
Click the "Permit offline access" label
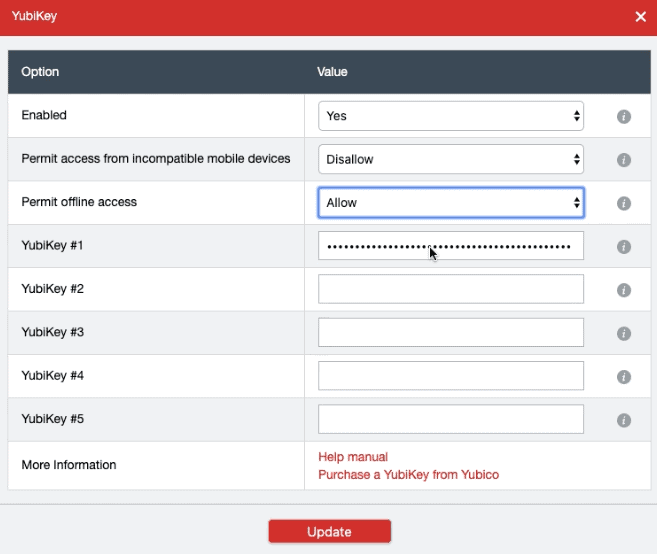click(x=79, y=202)
